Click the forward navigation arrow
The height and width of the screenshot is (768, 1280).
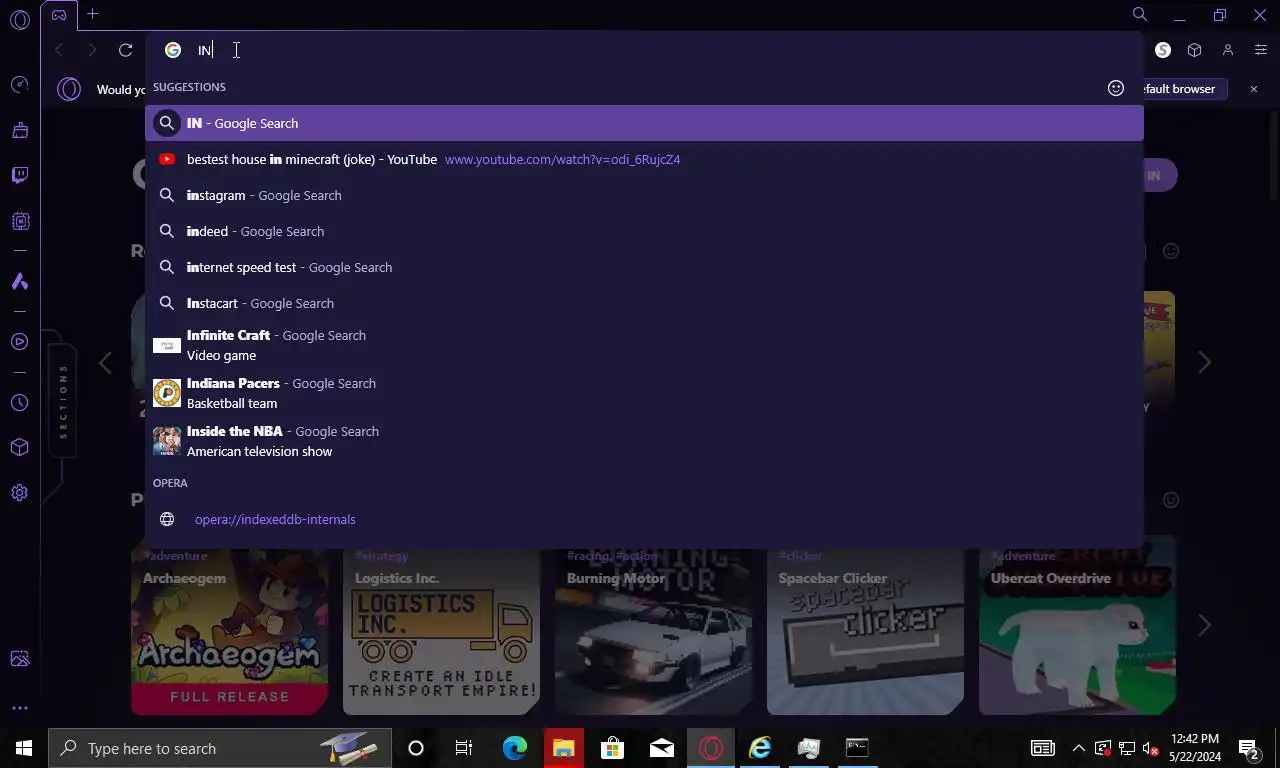92,50
